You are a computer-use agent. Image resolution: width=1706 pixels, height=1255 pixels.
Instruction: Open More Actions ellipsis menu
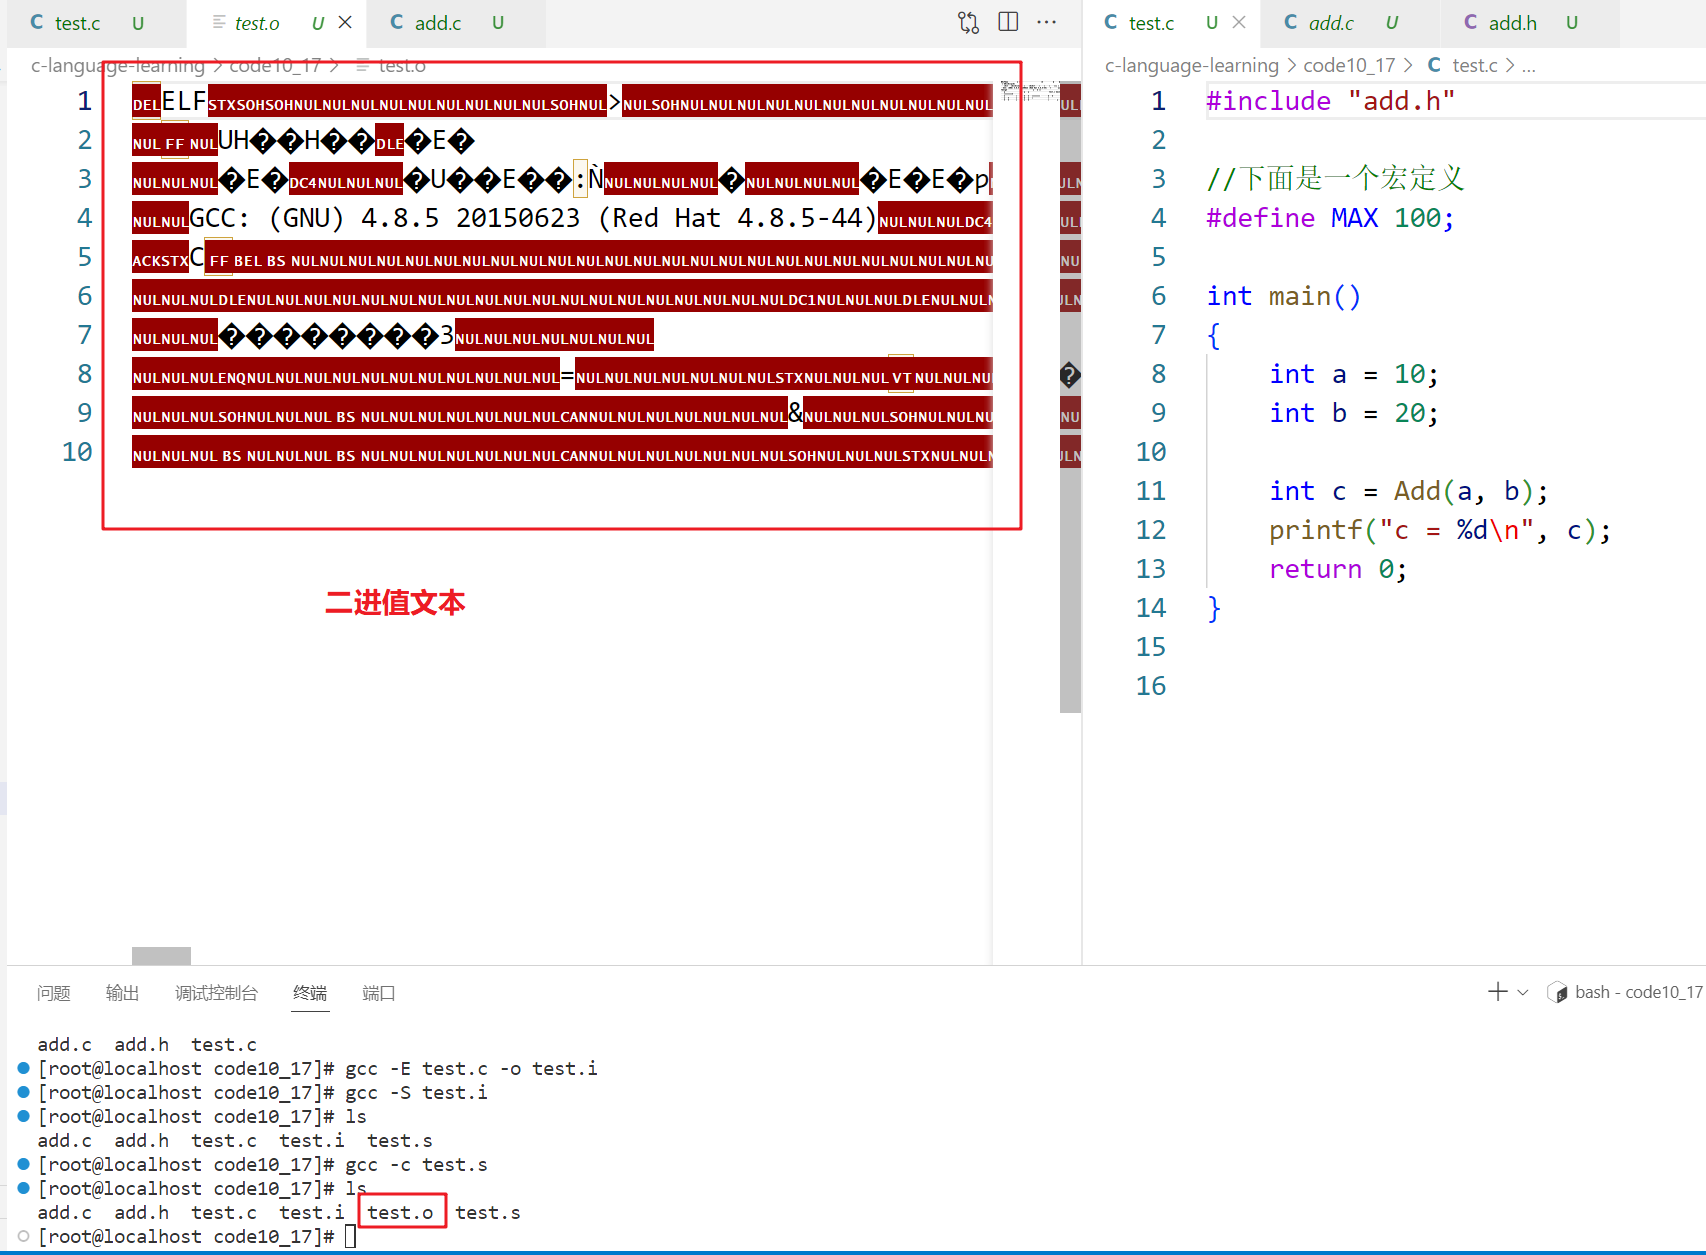point(1047,22)
